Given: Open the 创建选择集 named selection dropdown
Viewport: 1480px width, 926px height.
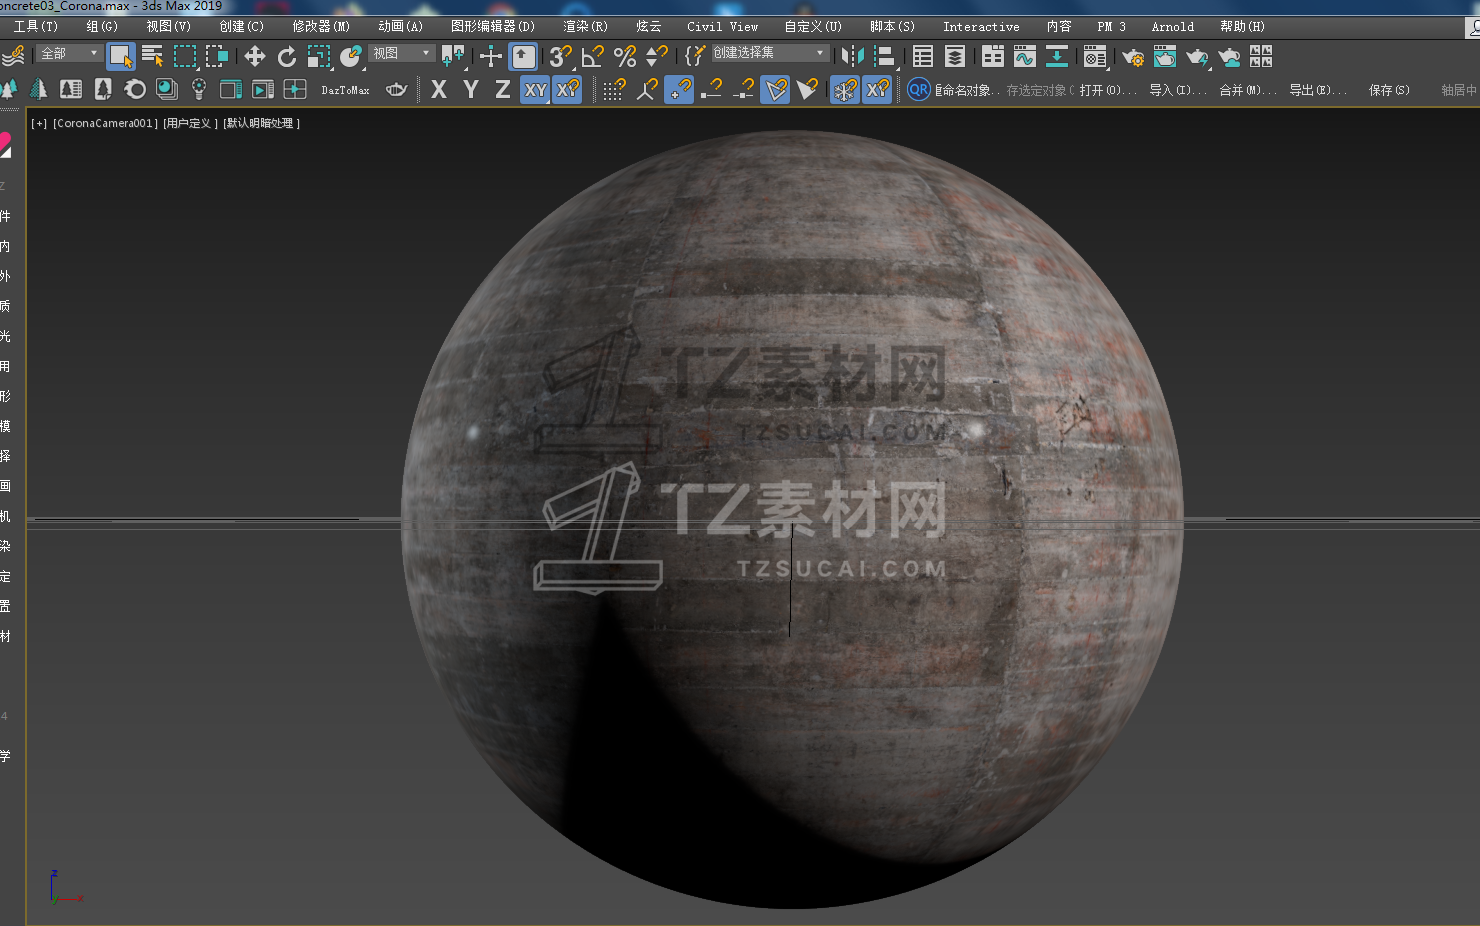Looking at the screenshot, I should [x=768, y=53].
